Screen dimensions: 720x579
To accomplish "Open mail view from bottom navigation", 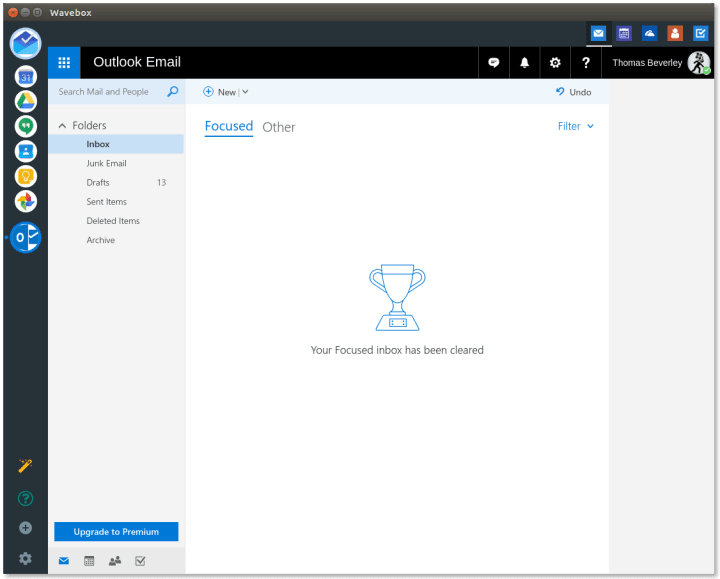I will click(64, 561).
